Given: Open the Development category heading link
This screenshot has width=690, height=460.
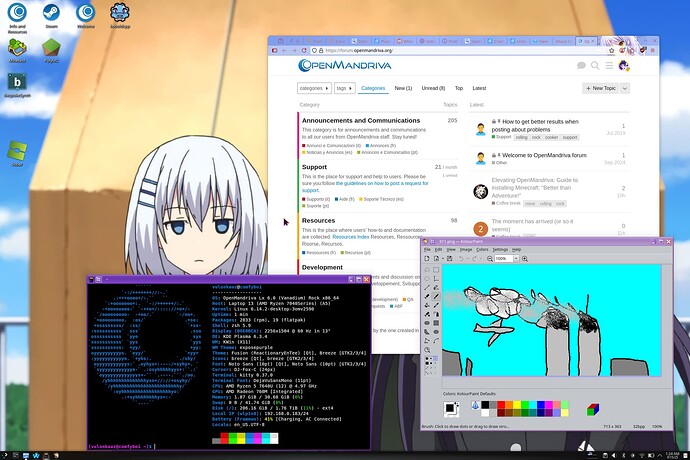Looking at the screenshot, I should coord(322,267).
